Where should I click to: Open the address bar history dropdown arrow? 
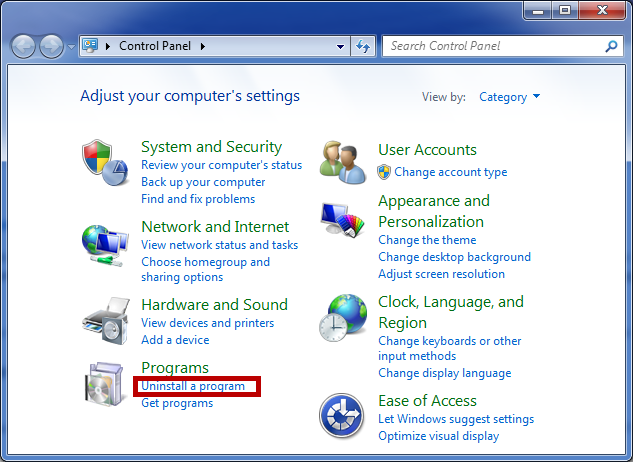click(340, 46)
